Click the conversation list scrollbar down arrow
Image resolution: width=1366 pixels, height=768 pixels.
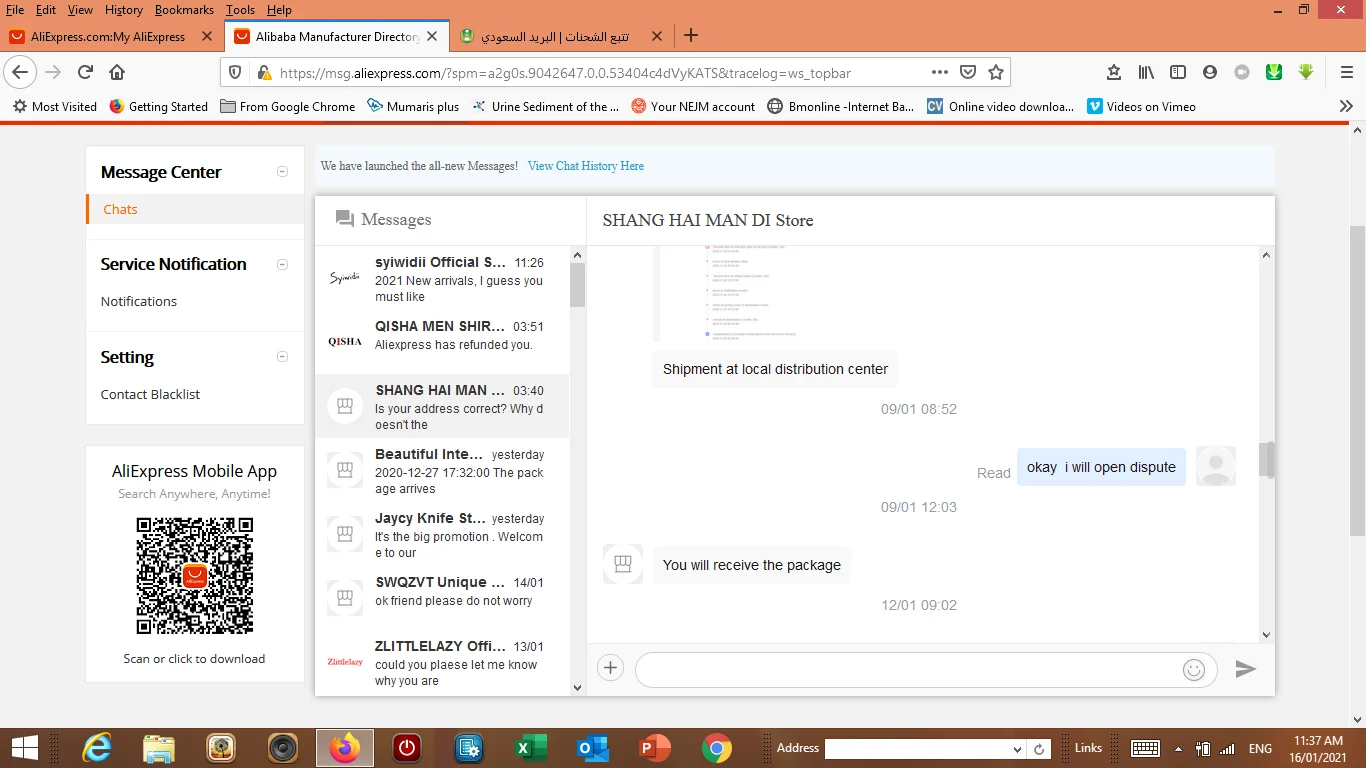click(577, 687)
